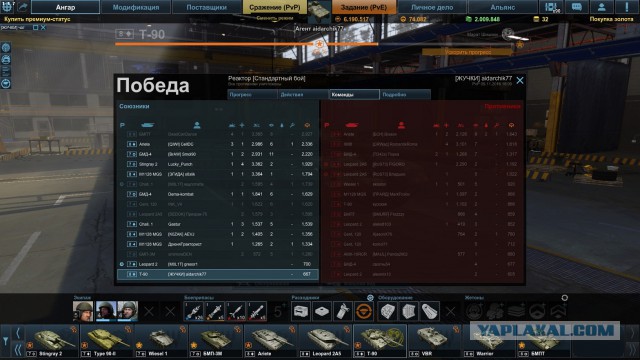Select the aidarchik77 T-90 row in allies
640x360 pixels.
coord(218,274)
